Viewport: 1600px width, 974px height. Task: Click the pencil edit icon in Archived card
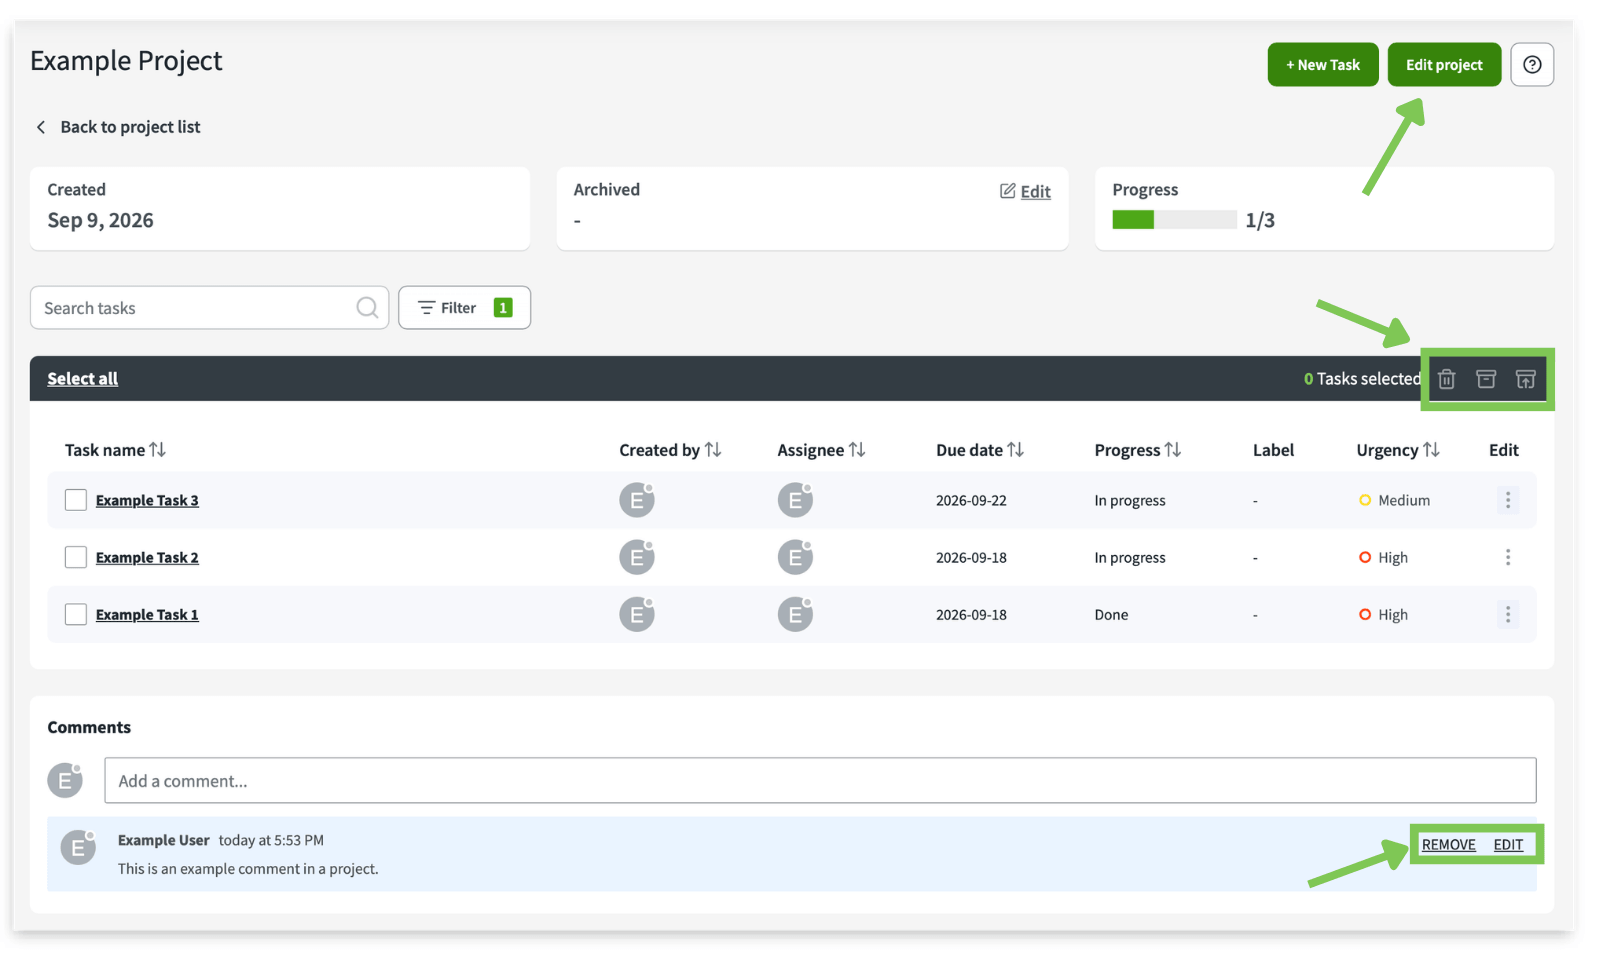pyautogui.click(x=1008, y=191)
